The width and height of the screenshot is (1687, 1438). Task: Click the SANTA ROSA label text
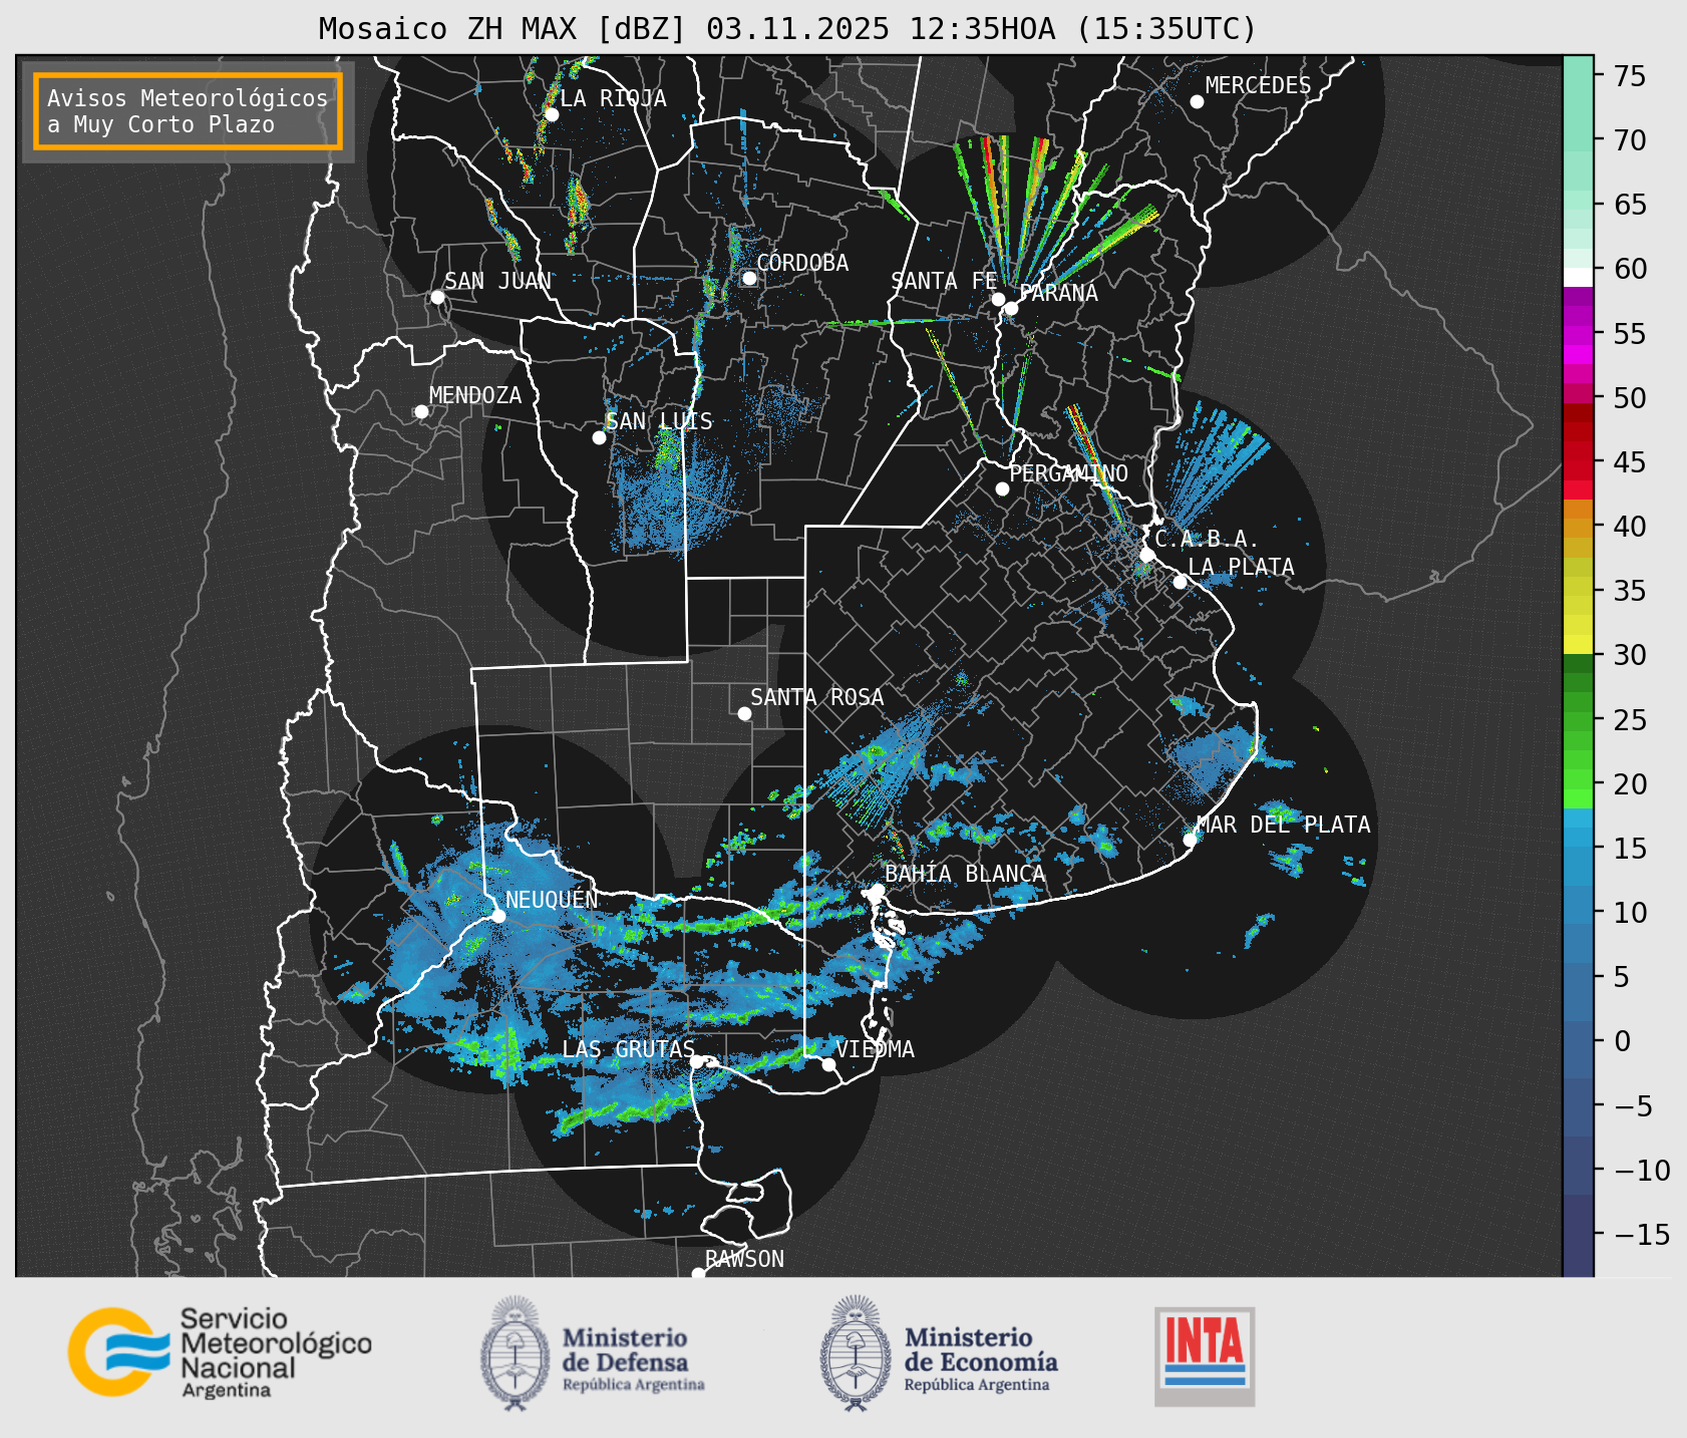(x=817, y=697)
